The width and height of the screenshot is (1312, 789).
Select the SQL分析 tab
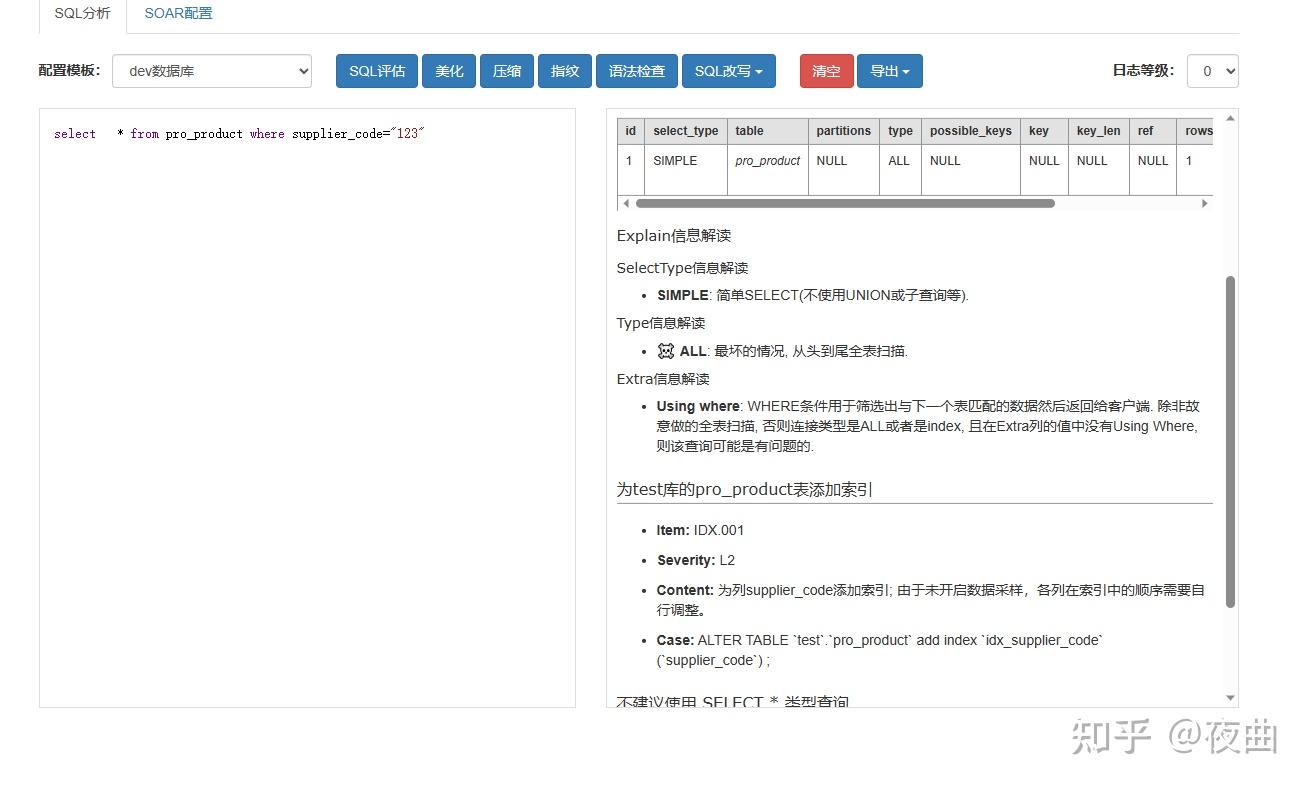tap(82, 13)
